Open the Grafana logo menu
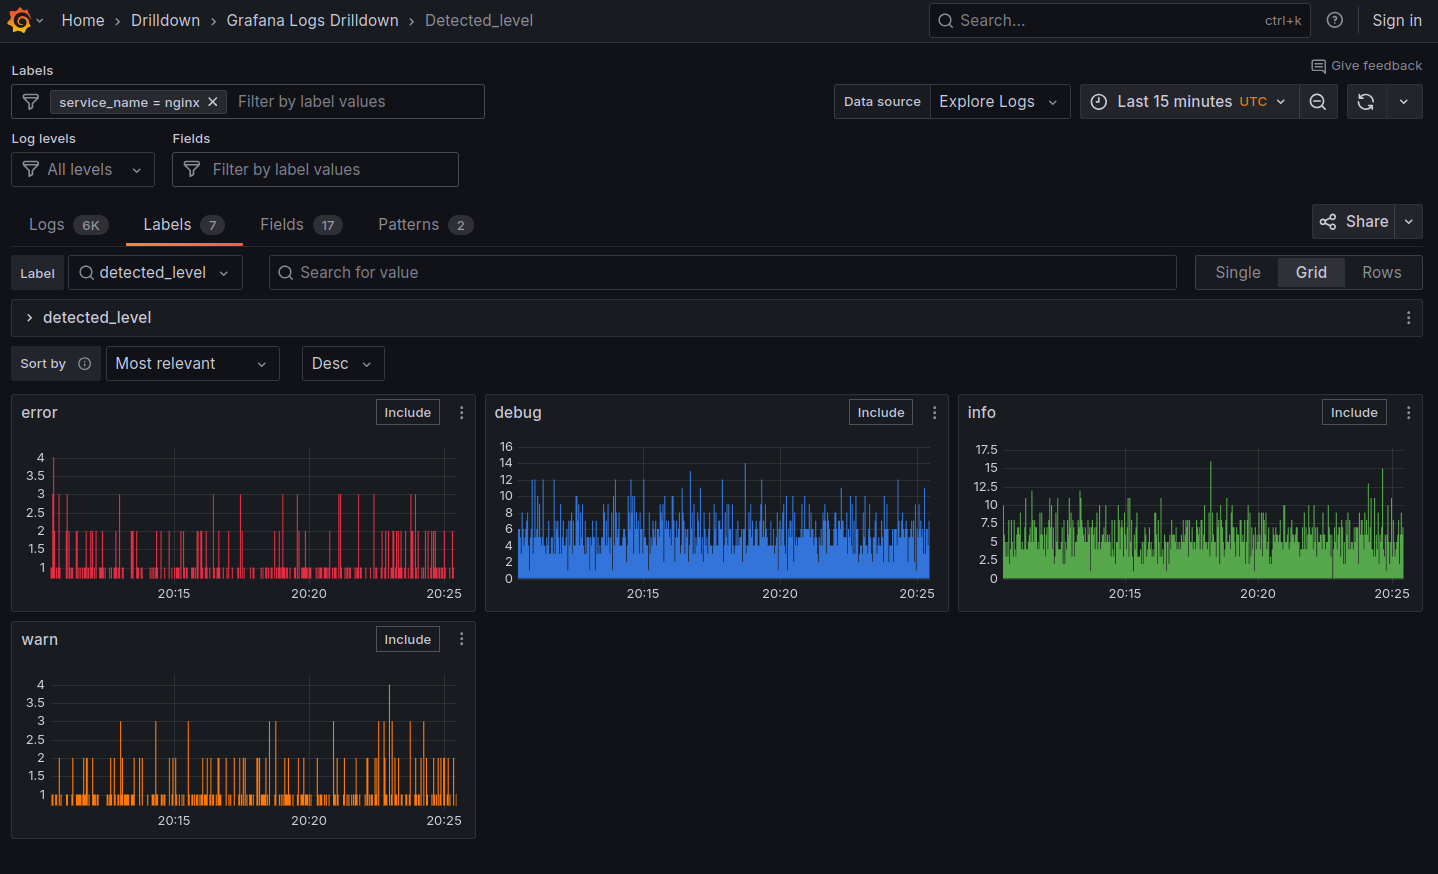1438x874 pixels. pyautogui.click(x=20, y=20)
